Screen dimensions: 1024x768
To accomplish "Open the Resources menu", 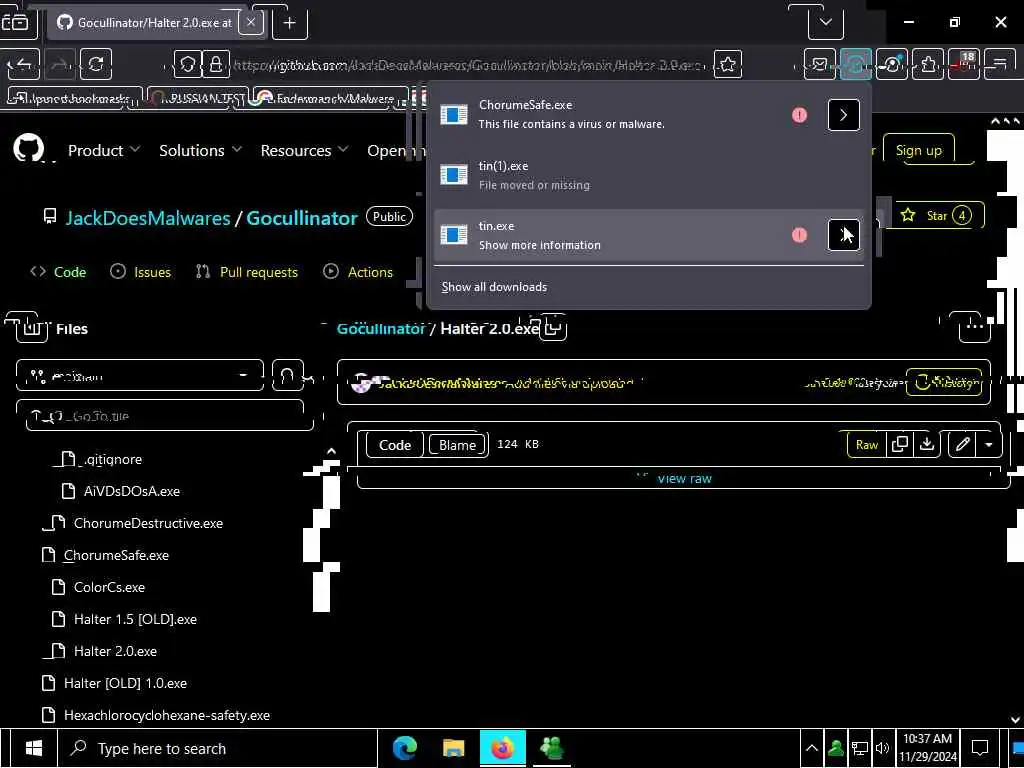I will tap(304, 150).
